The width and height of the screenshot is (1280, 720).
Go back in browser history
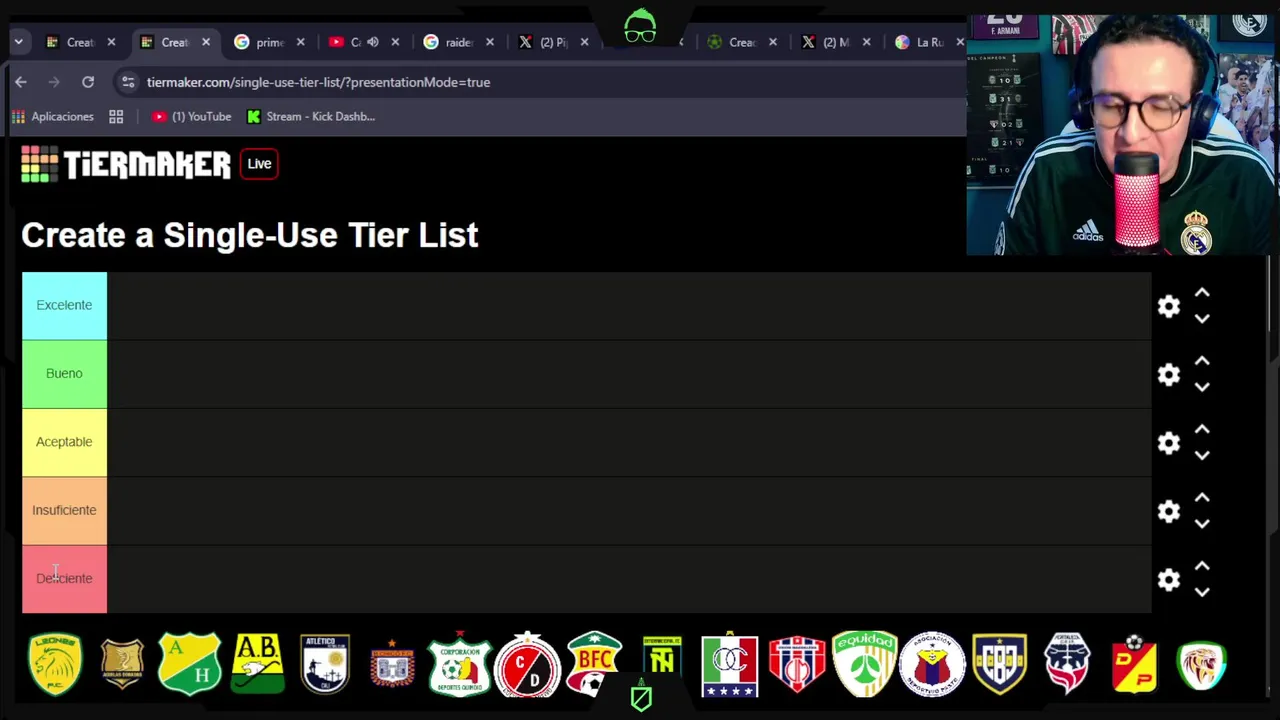pyautogui.click(x=21, y=82)
